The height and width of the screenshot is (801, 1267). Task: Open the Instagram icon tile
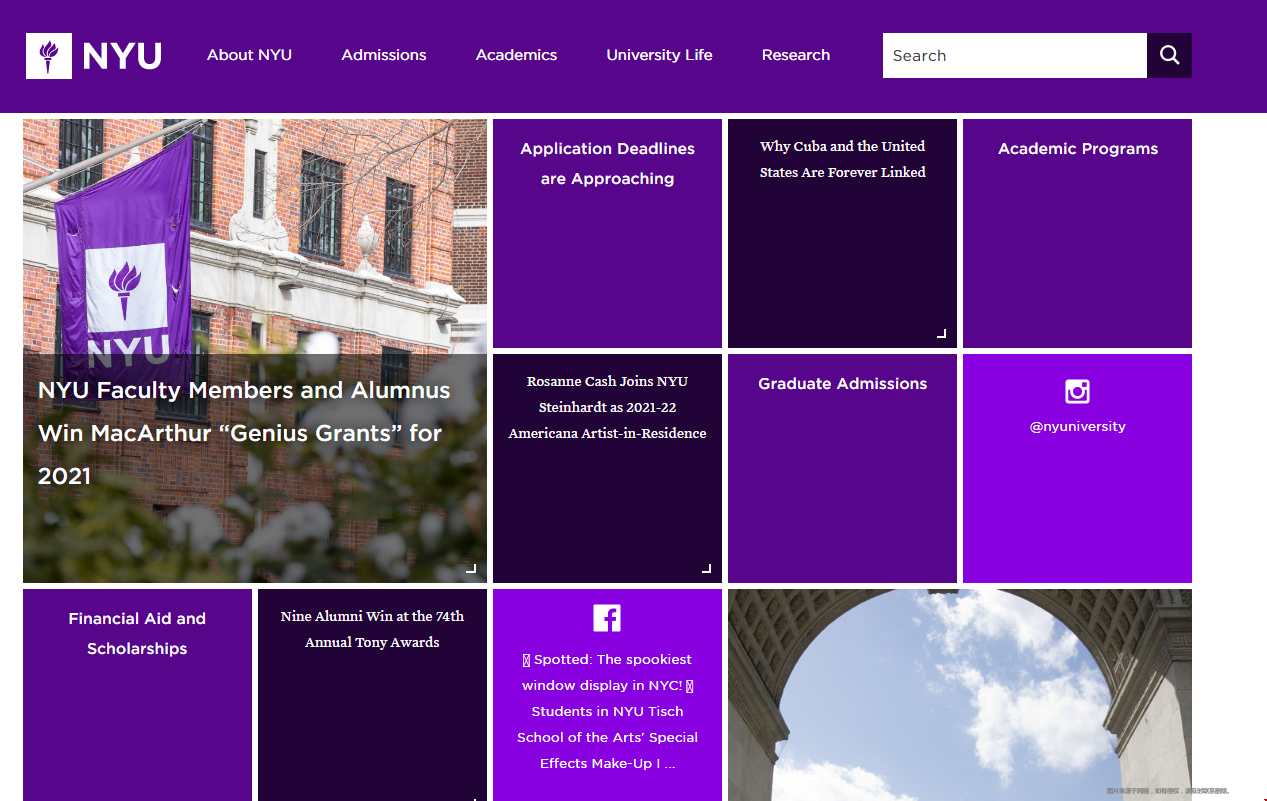click(x=1077, y=391)
